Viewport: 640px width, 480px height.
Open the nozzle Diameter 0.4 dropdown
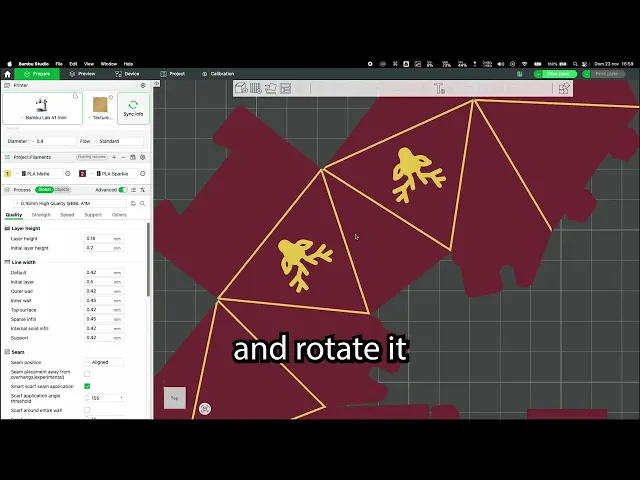pyautogui.click(x=53, y=141)
